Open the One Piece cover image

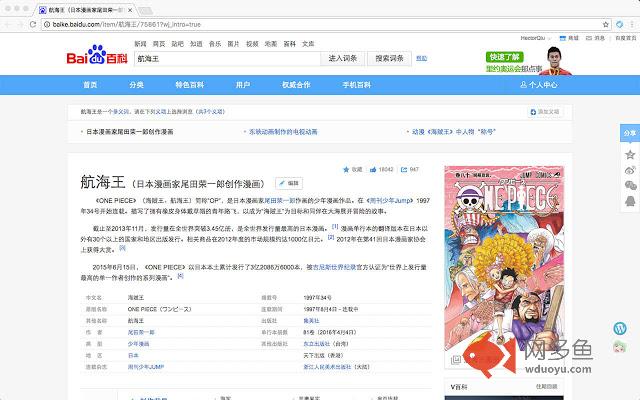point(504,258)
